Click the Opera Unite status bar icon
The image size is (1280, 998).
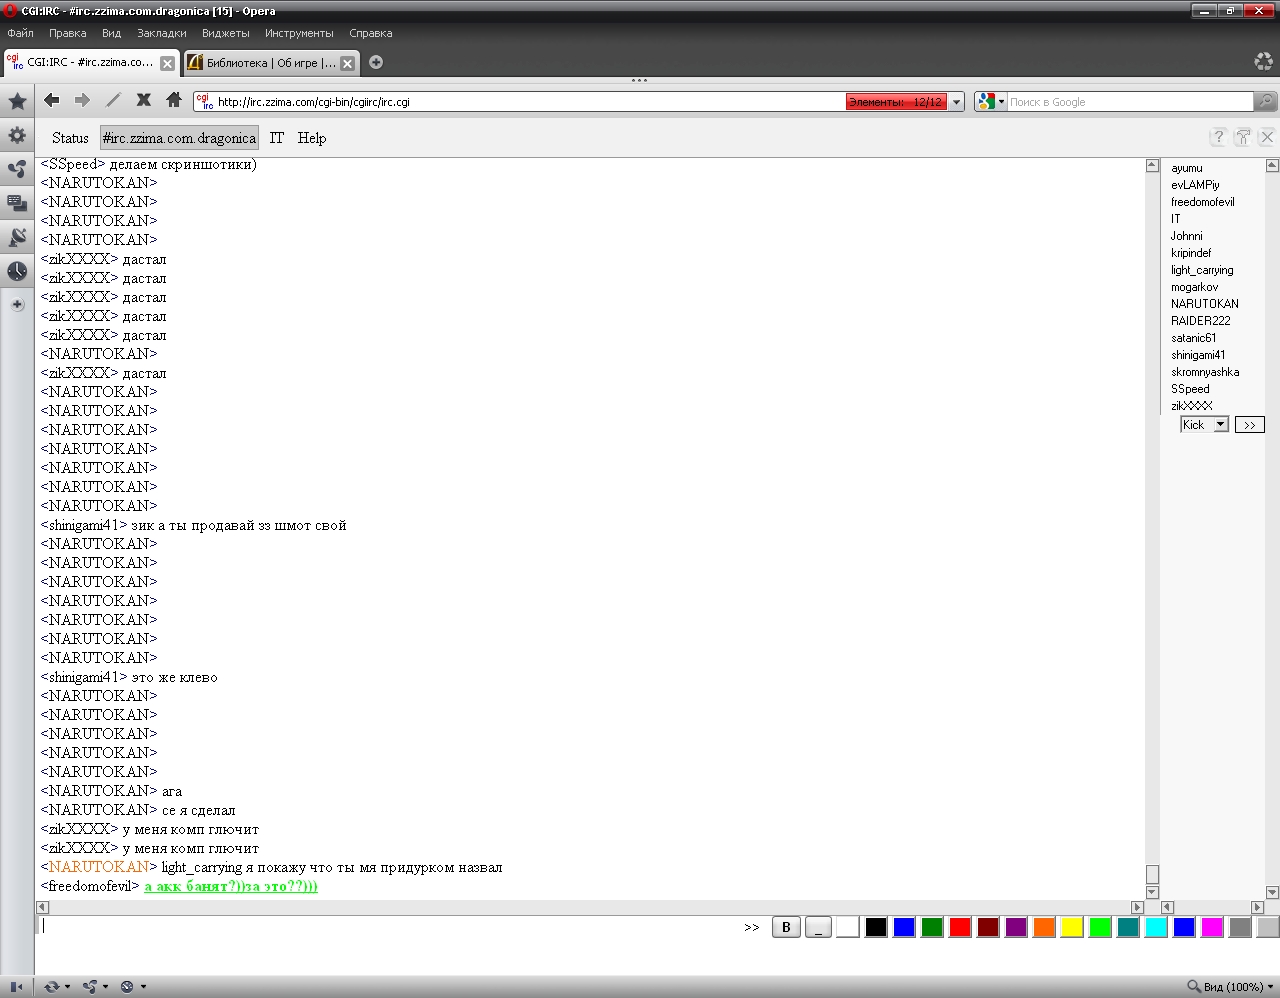point(90,987)
